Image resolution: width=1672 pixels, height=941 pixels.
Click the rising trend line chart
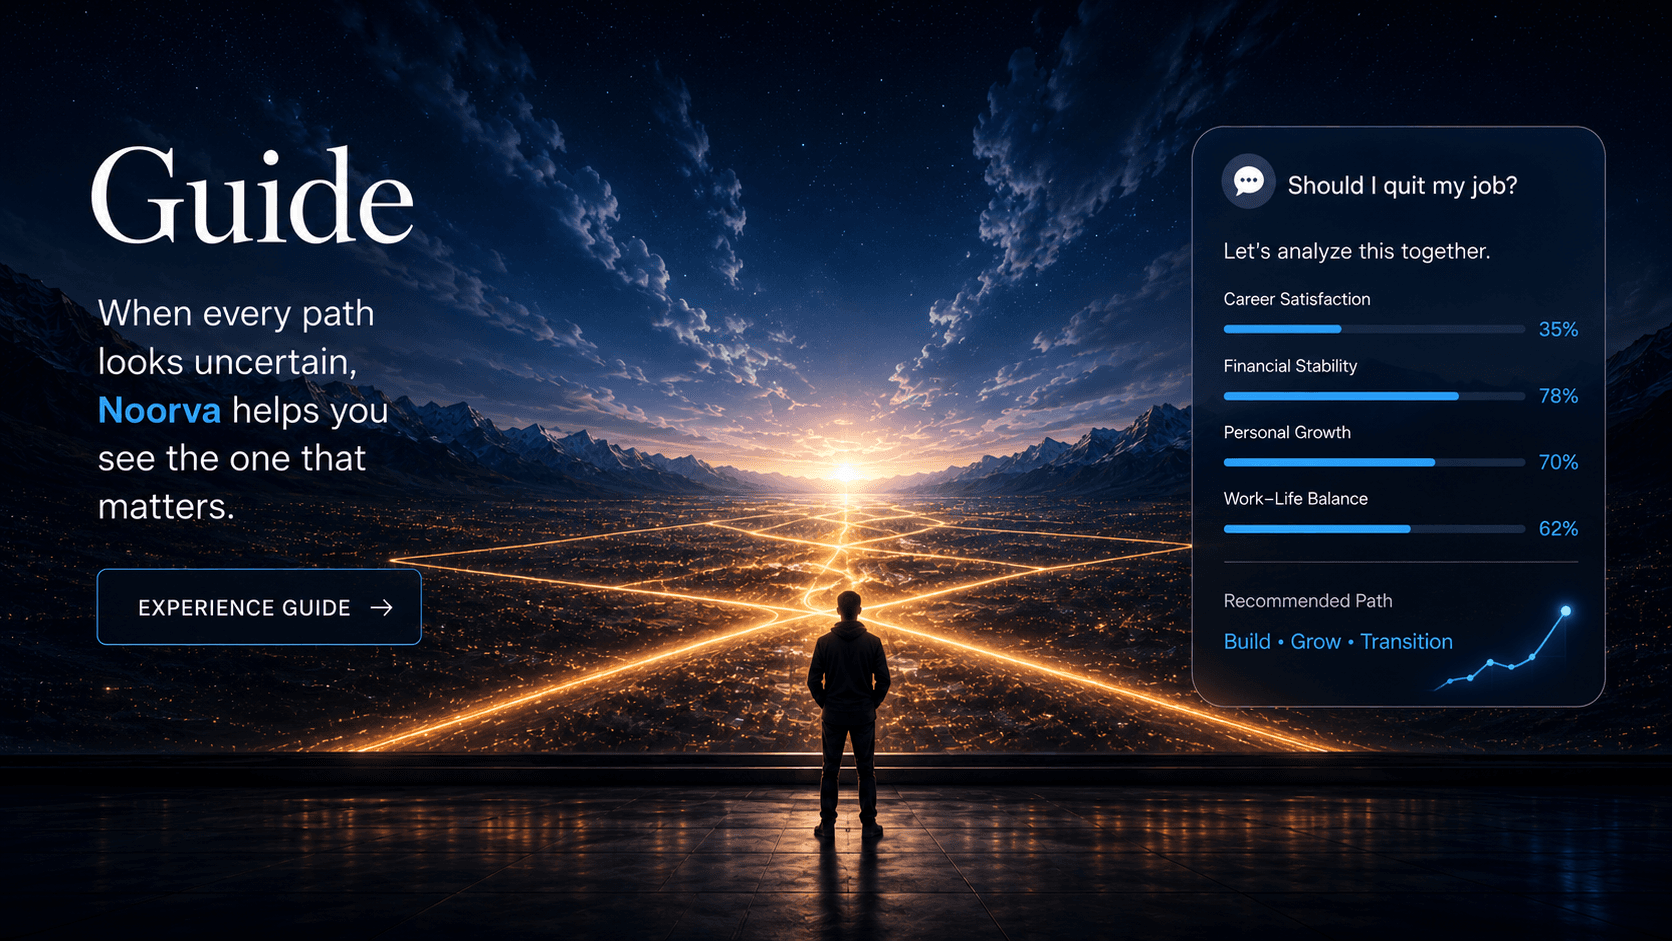(x=1503, y=648)
